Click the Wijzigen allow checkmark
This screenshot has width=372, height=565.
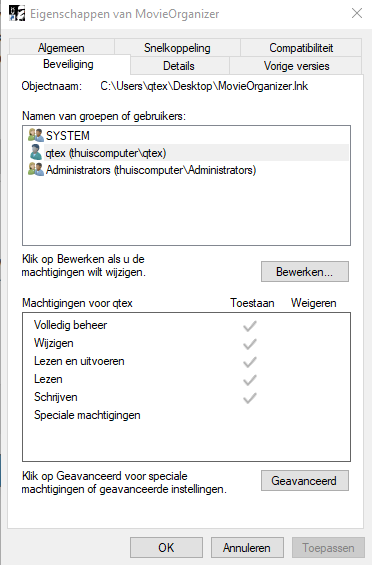[249, 344]
